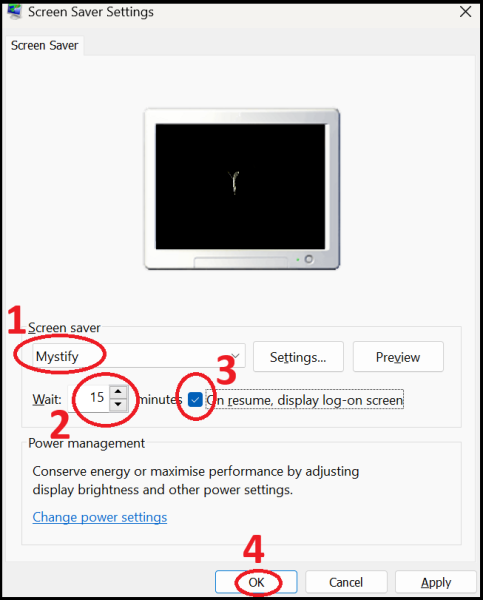
Task: Click inside the Wait minutes field showing 15
Action: coord(89,398)
